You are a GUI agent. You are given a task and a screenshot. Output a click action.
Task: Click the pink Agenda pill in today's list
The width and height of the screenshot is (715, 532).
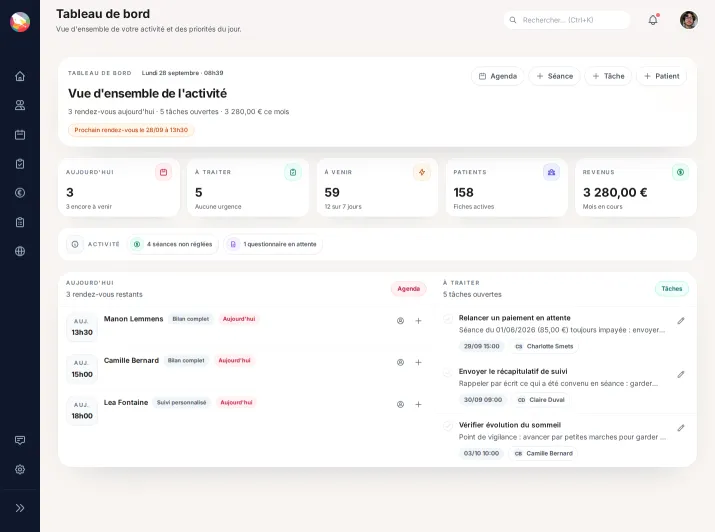tap(409, 289)
